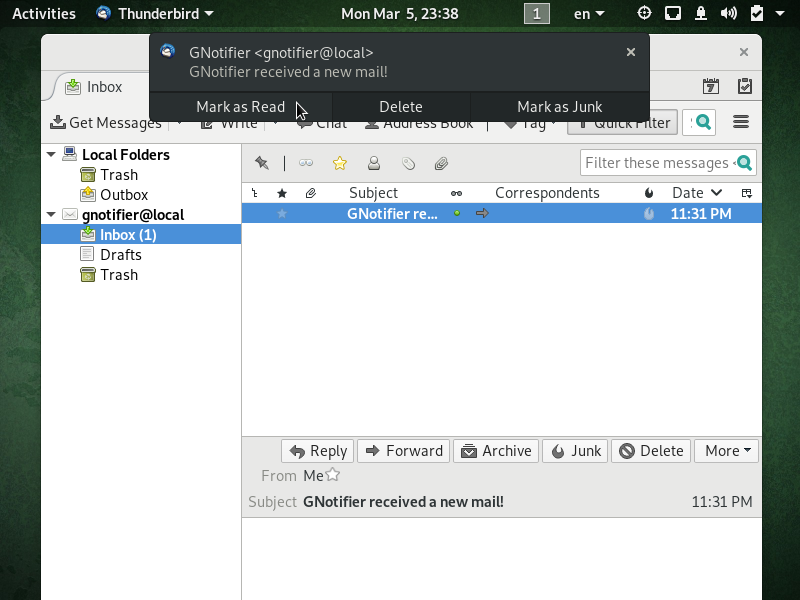This screenshot has height=600, width=800.
Task: Open the Activities overview
Action: pyautogui.click(x=44, y=13)
